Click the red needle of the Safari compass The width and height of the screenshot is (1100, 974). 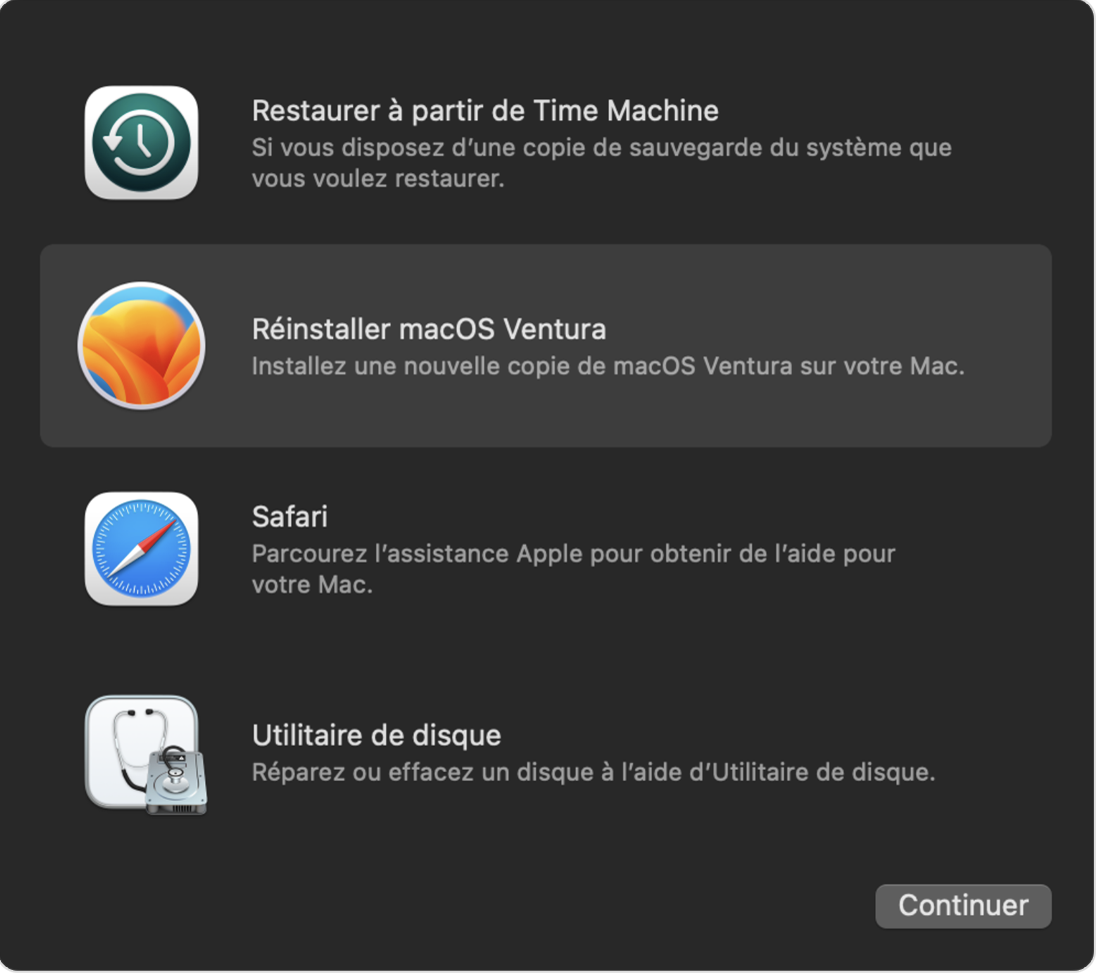pos(156,535)
